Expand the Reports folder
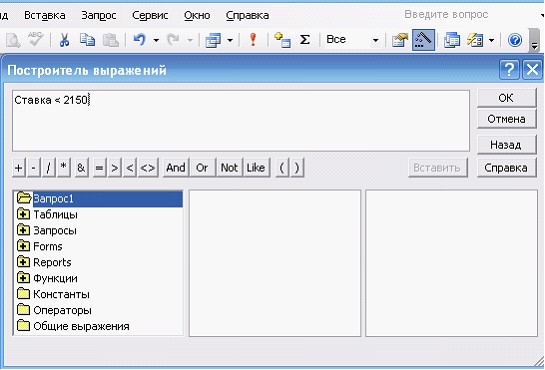The image size is (545, 370). [23, 262]
